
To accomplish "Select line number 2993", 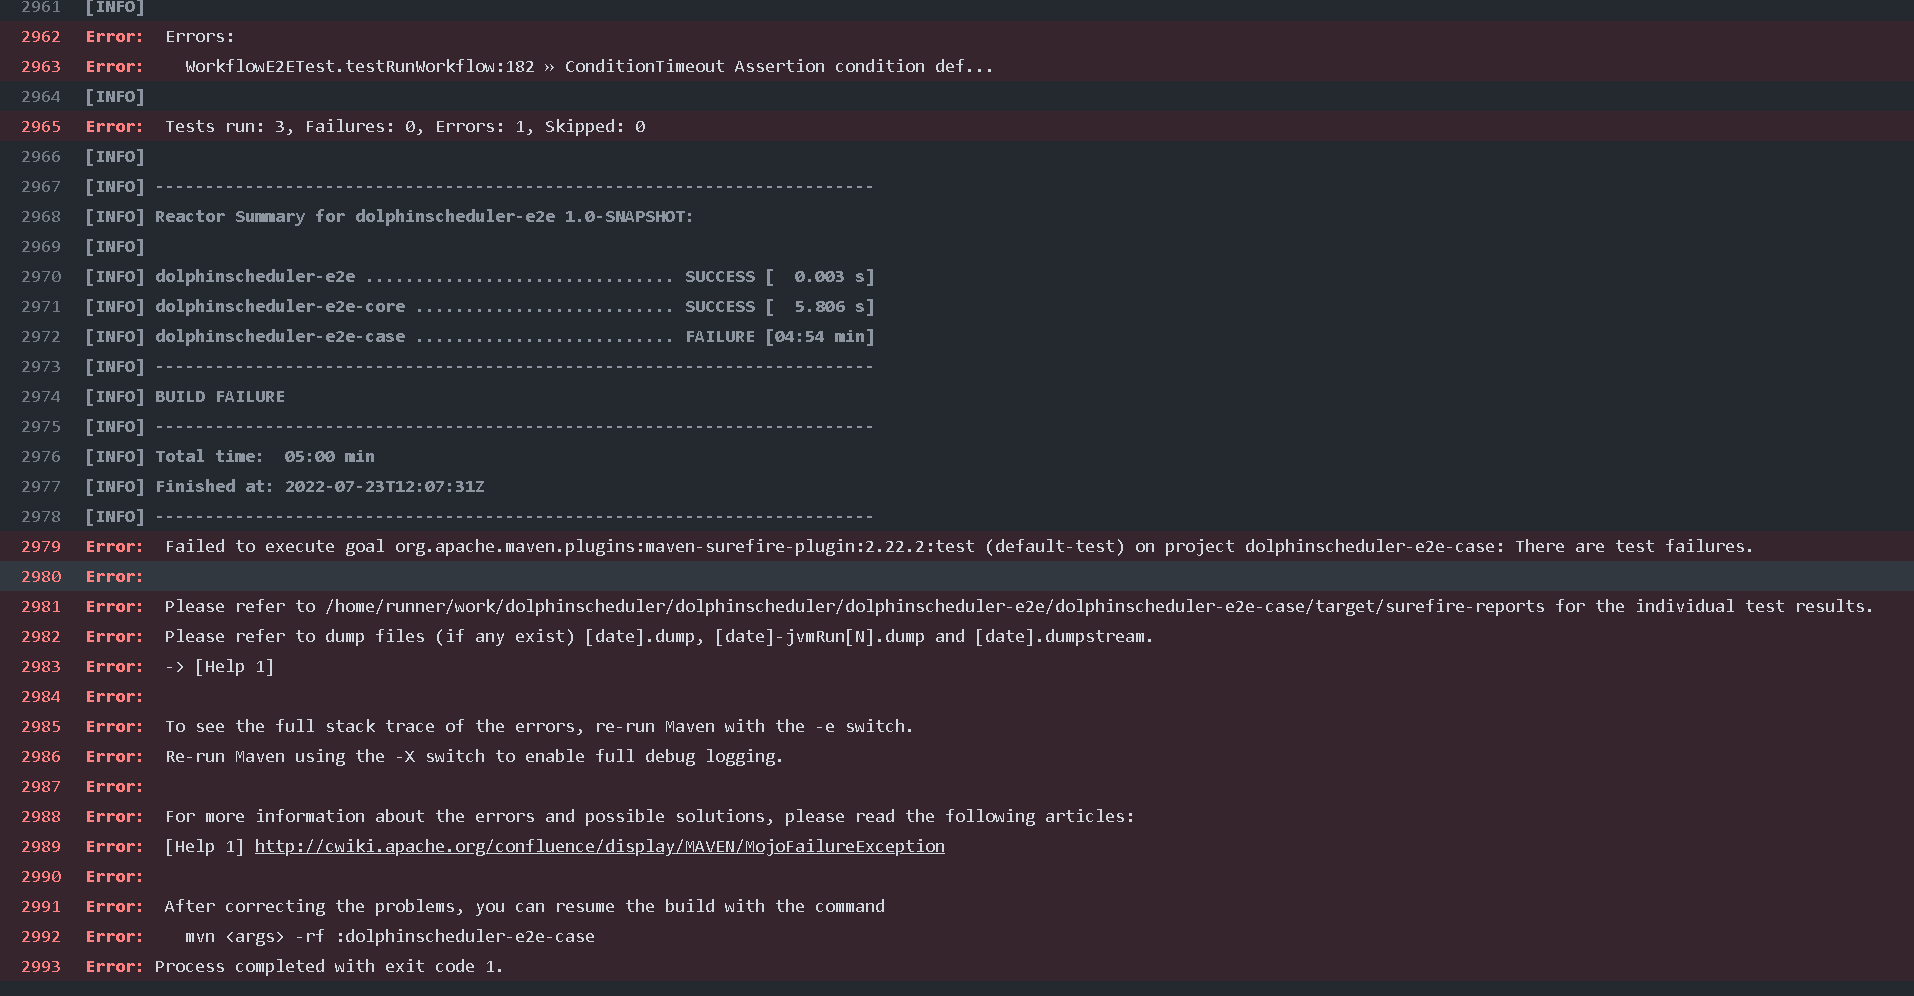I will click(41, 966).
